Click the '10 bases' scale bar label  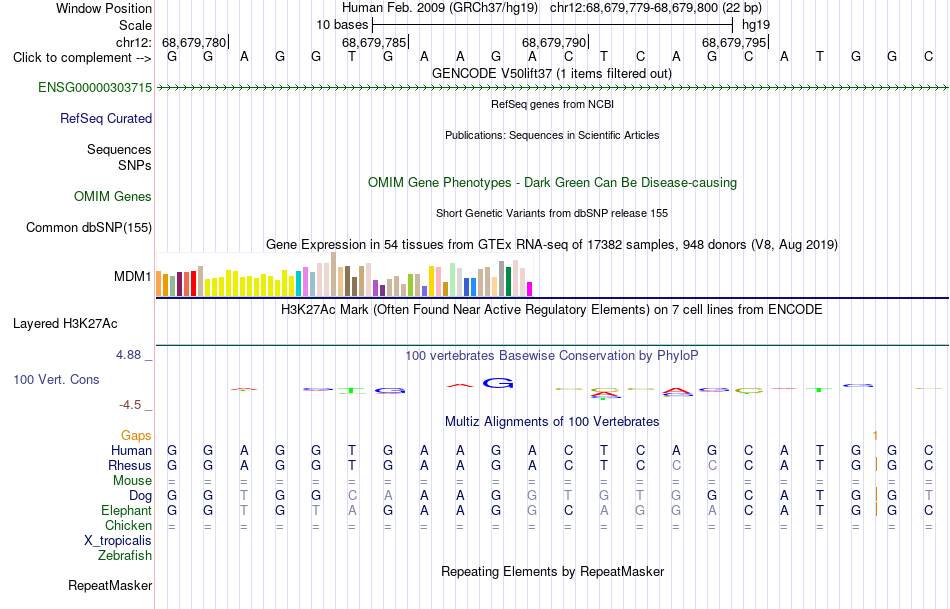click(x=342, y=25)
